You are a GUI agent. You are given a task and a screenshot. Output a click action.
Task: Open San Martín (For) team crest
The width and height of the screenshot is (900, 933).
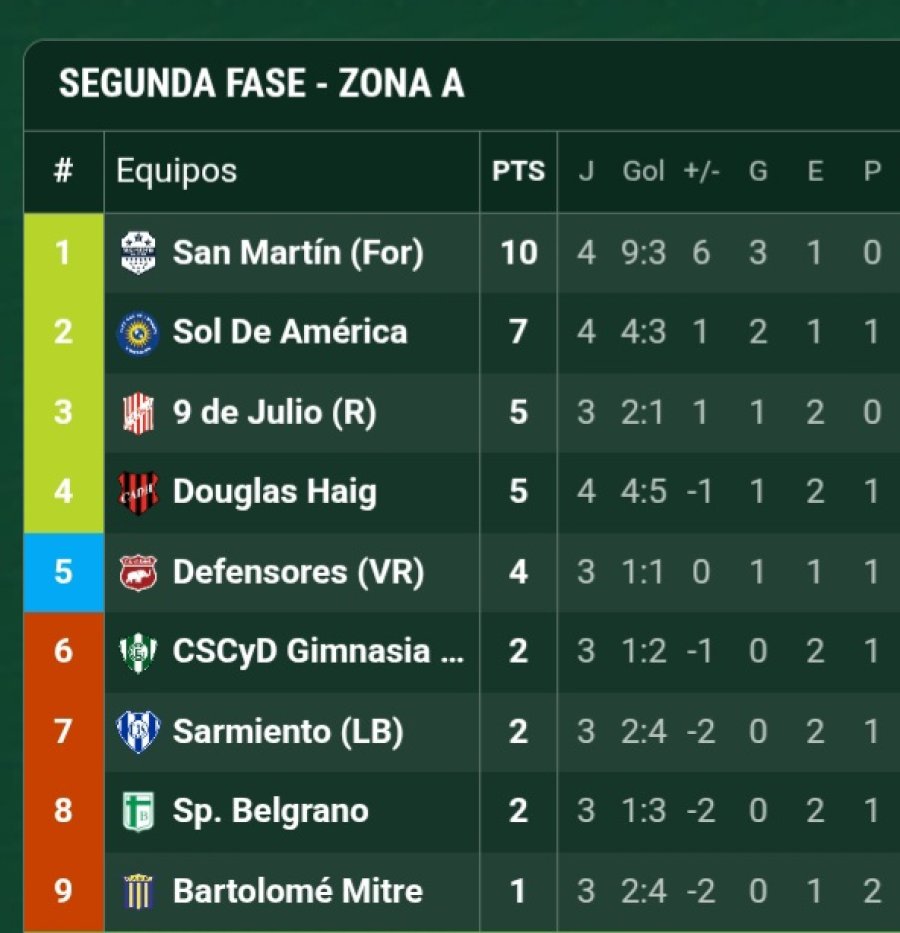(138, 253)
